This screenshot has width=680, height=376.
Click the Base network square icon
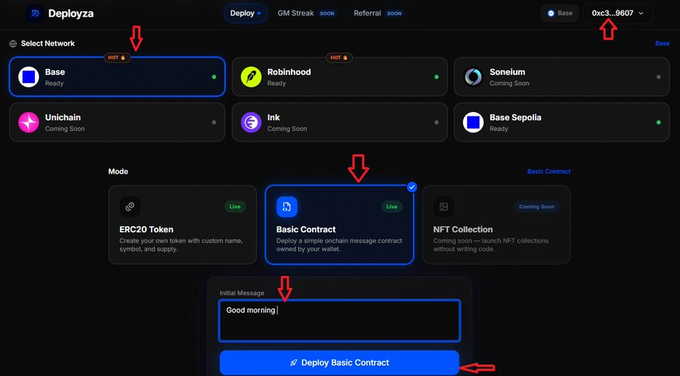(29, 77)
